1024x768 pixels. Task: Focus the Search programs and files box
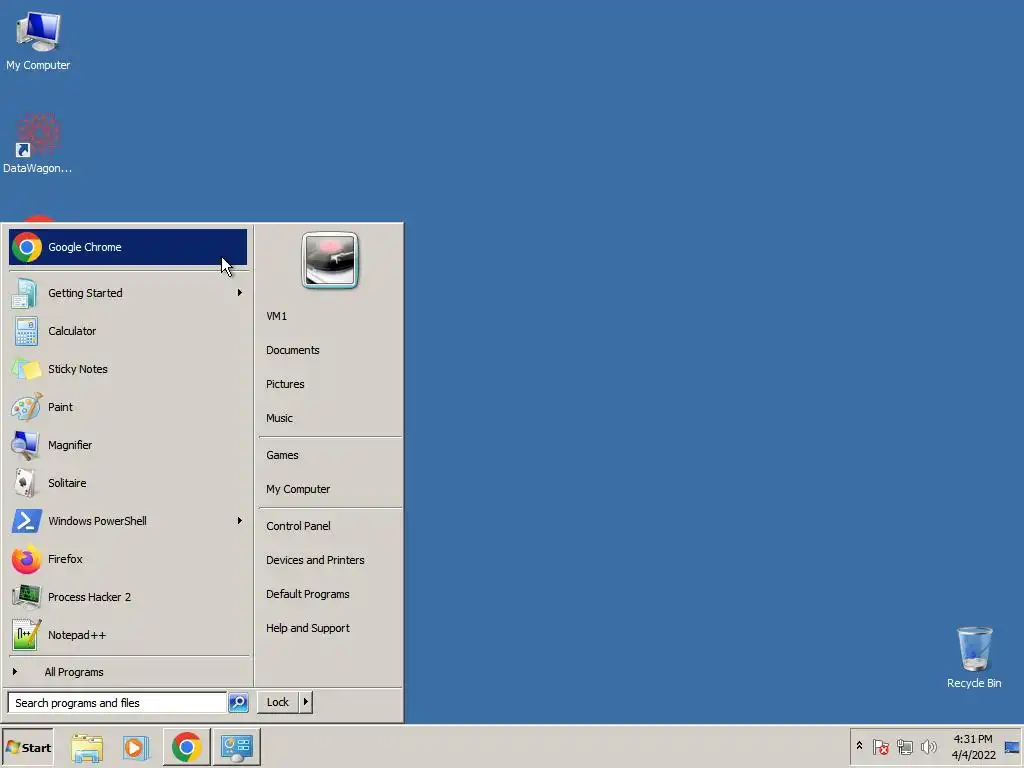[x=117, y=703]
